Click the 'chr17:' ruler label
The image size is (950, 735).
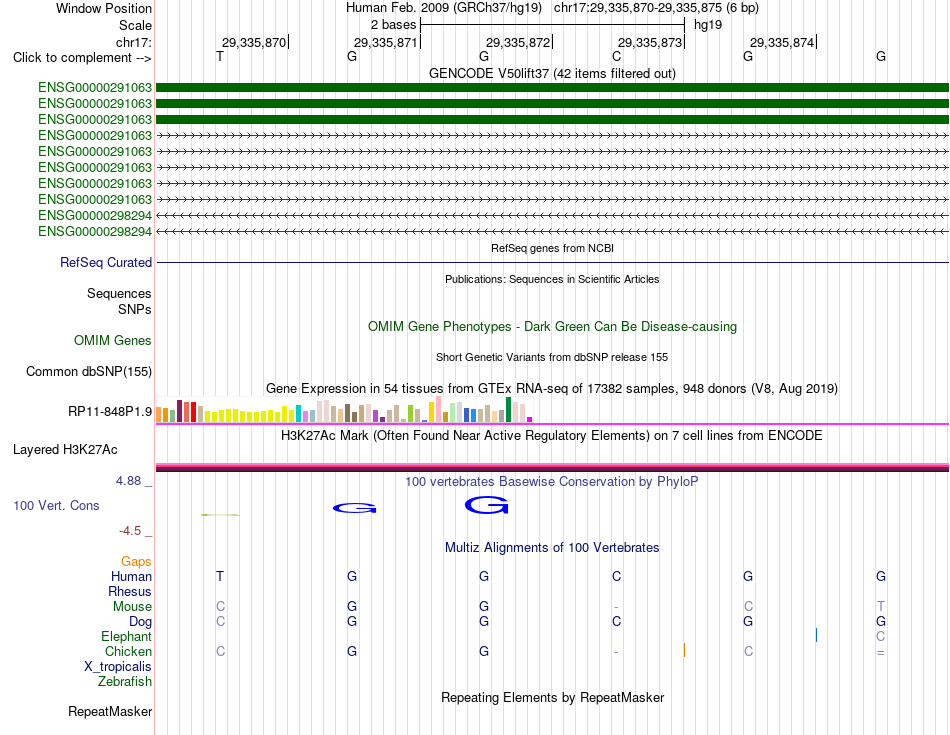tap(133, 42)
